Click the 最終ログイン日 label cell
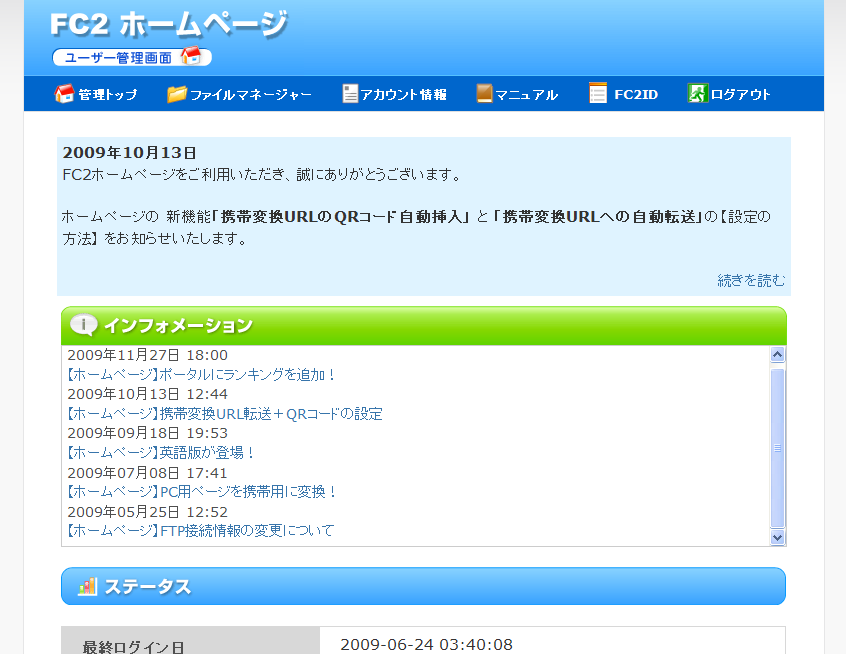This screenshot has height=654, width=846. [x=190, y=641]
